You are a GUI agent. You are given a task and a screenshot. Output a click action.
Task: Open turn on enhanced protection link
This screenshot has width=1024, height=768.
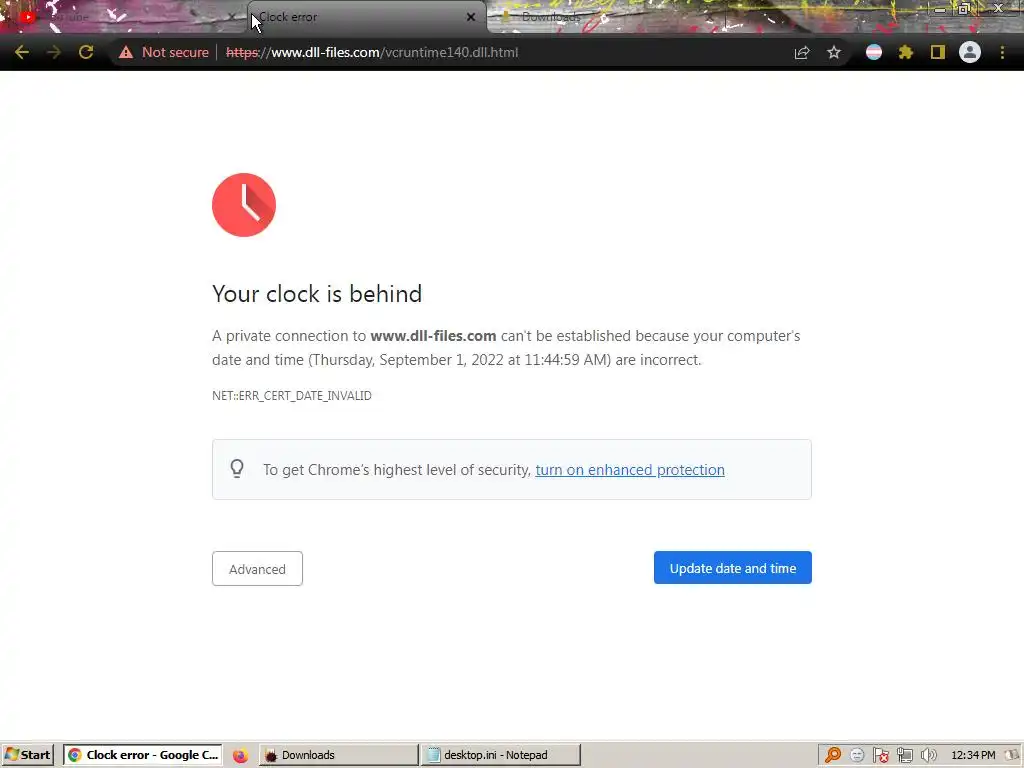630,470
